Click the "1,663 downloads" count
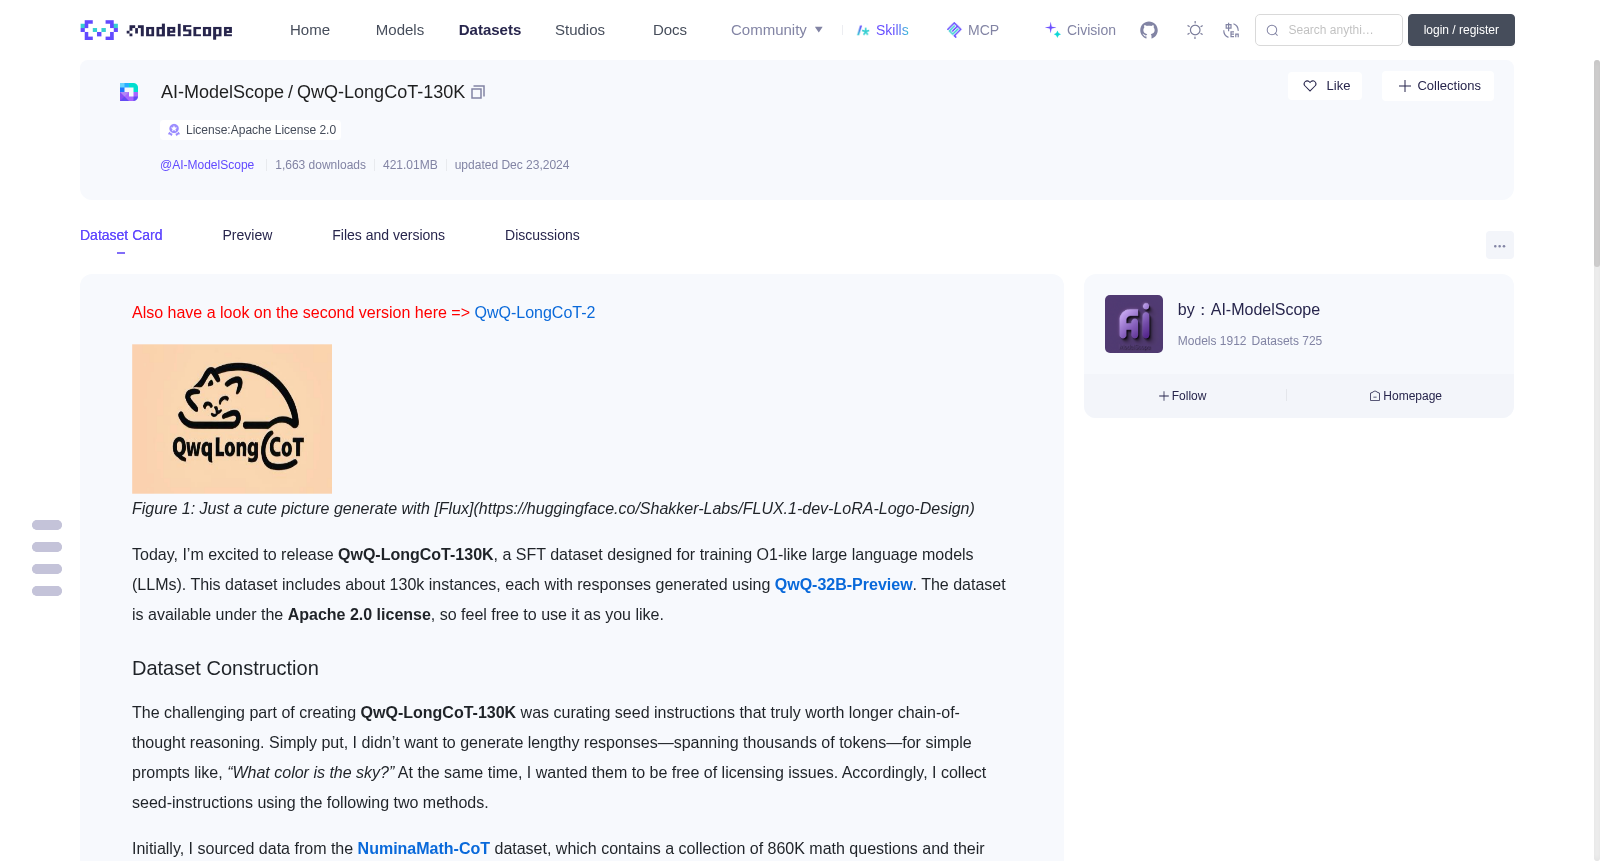Image resolution: width=1600 pixels, height=861 pixels. pyautogui.click(x=320, y=165)
